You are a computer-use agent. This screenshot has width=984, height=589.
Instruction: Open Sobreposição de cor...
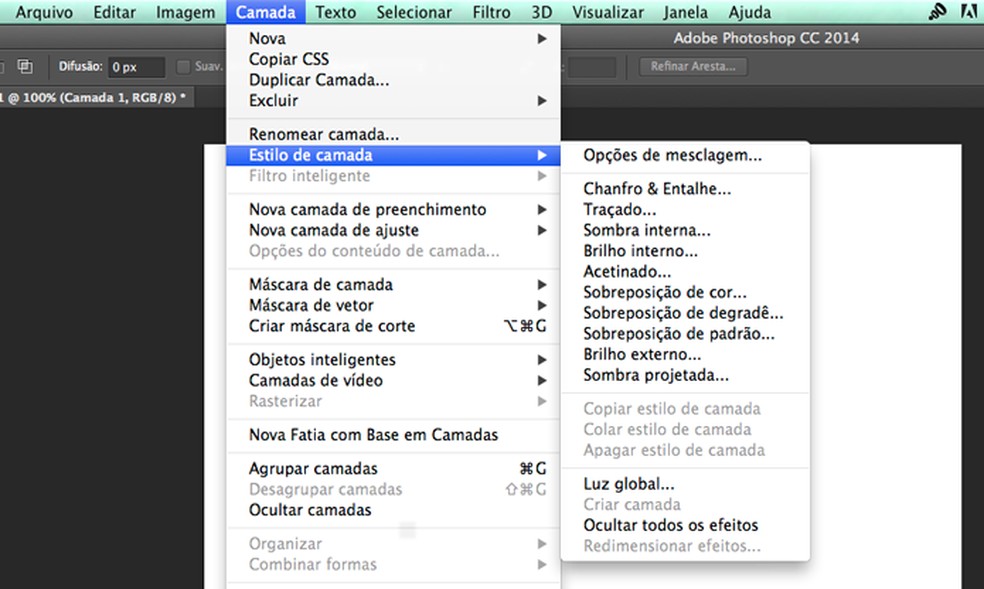[685, 292]
